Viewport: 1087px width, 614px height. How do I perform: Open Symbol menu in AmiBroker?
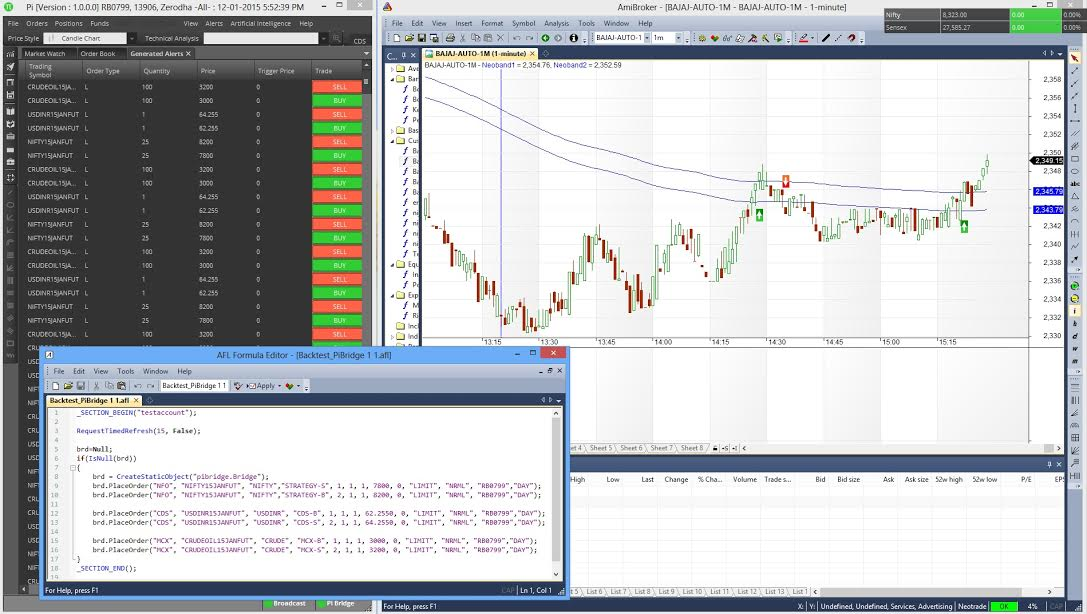523,24
